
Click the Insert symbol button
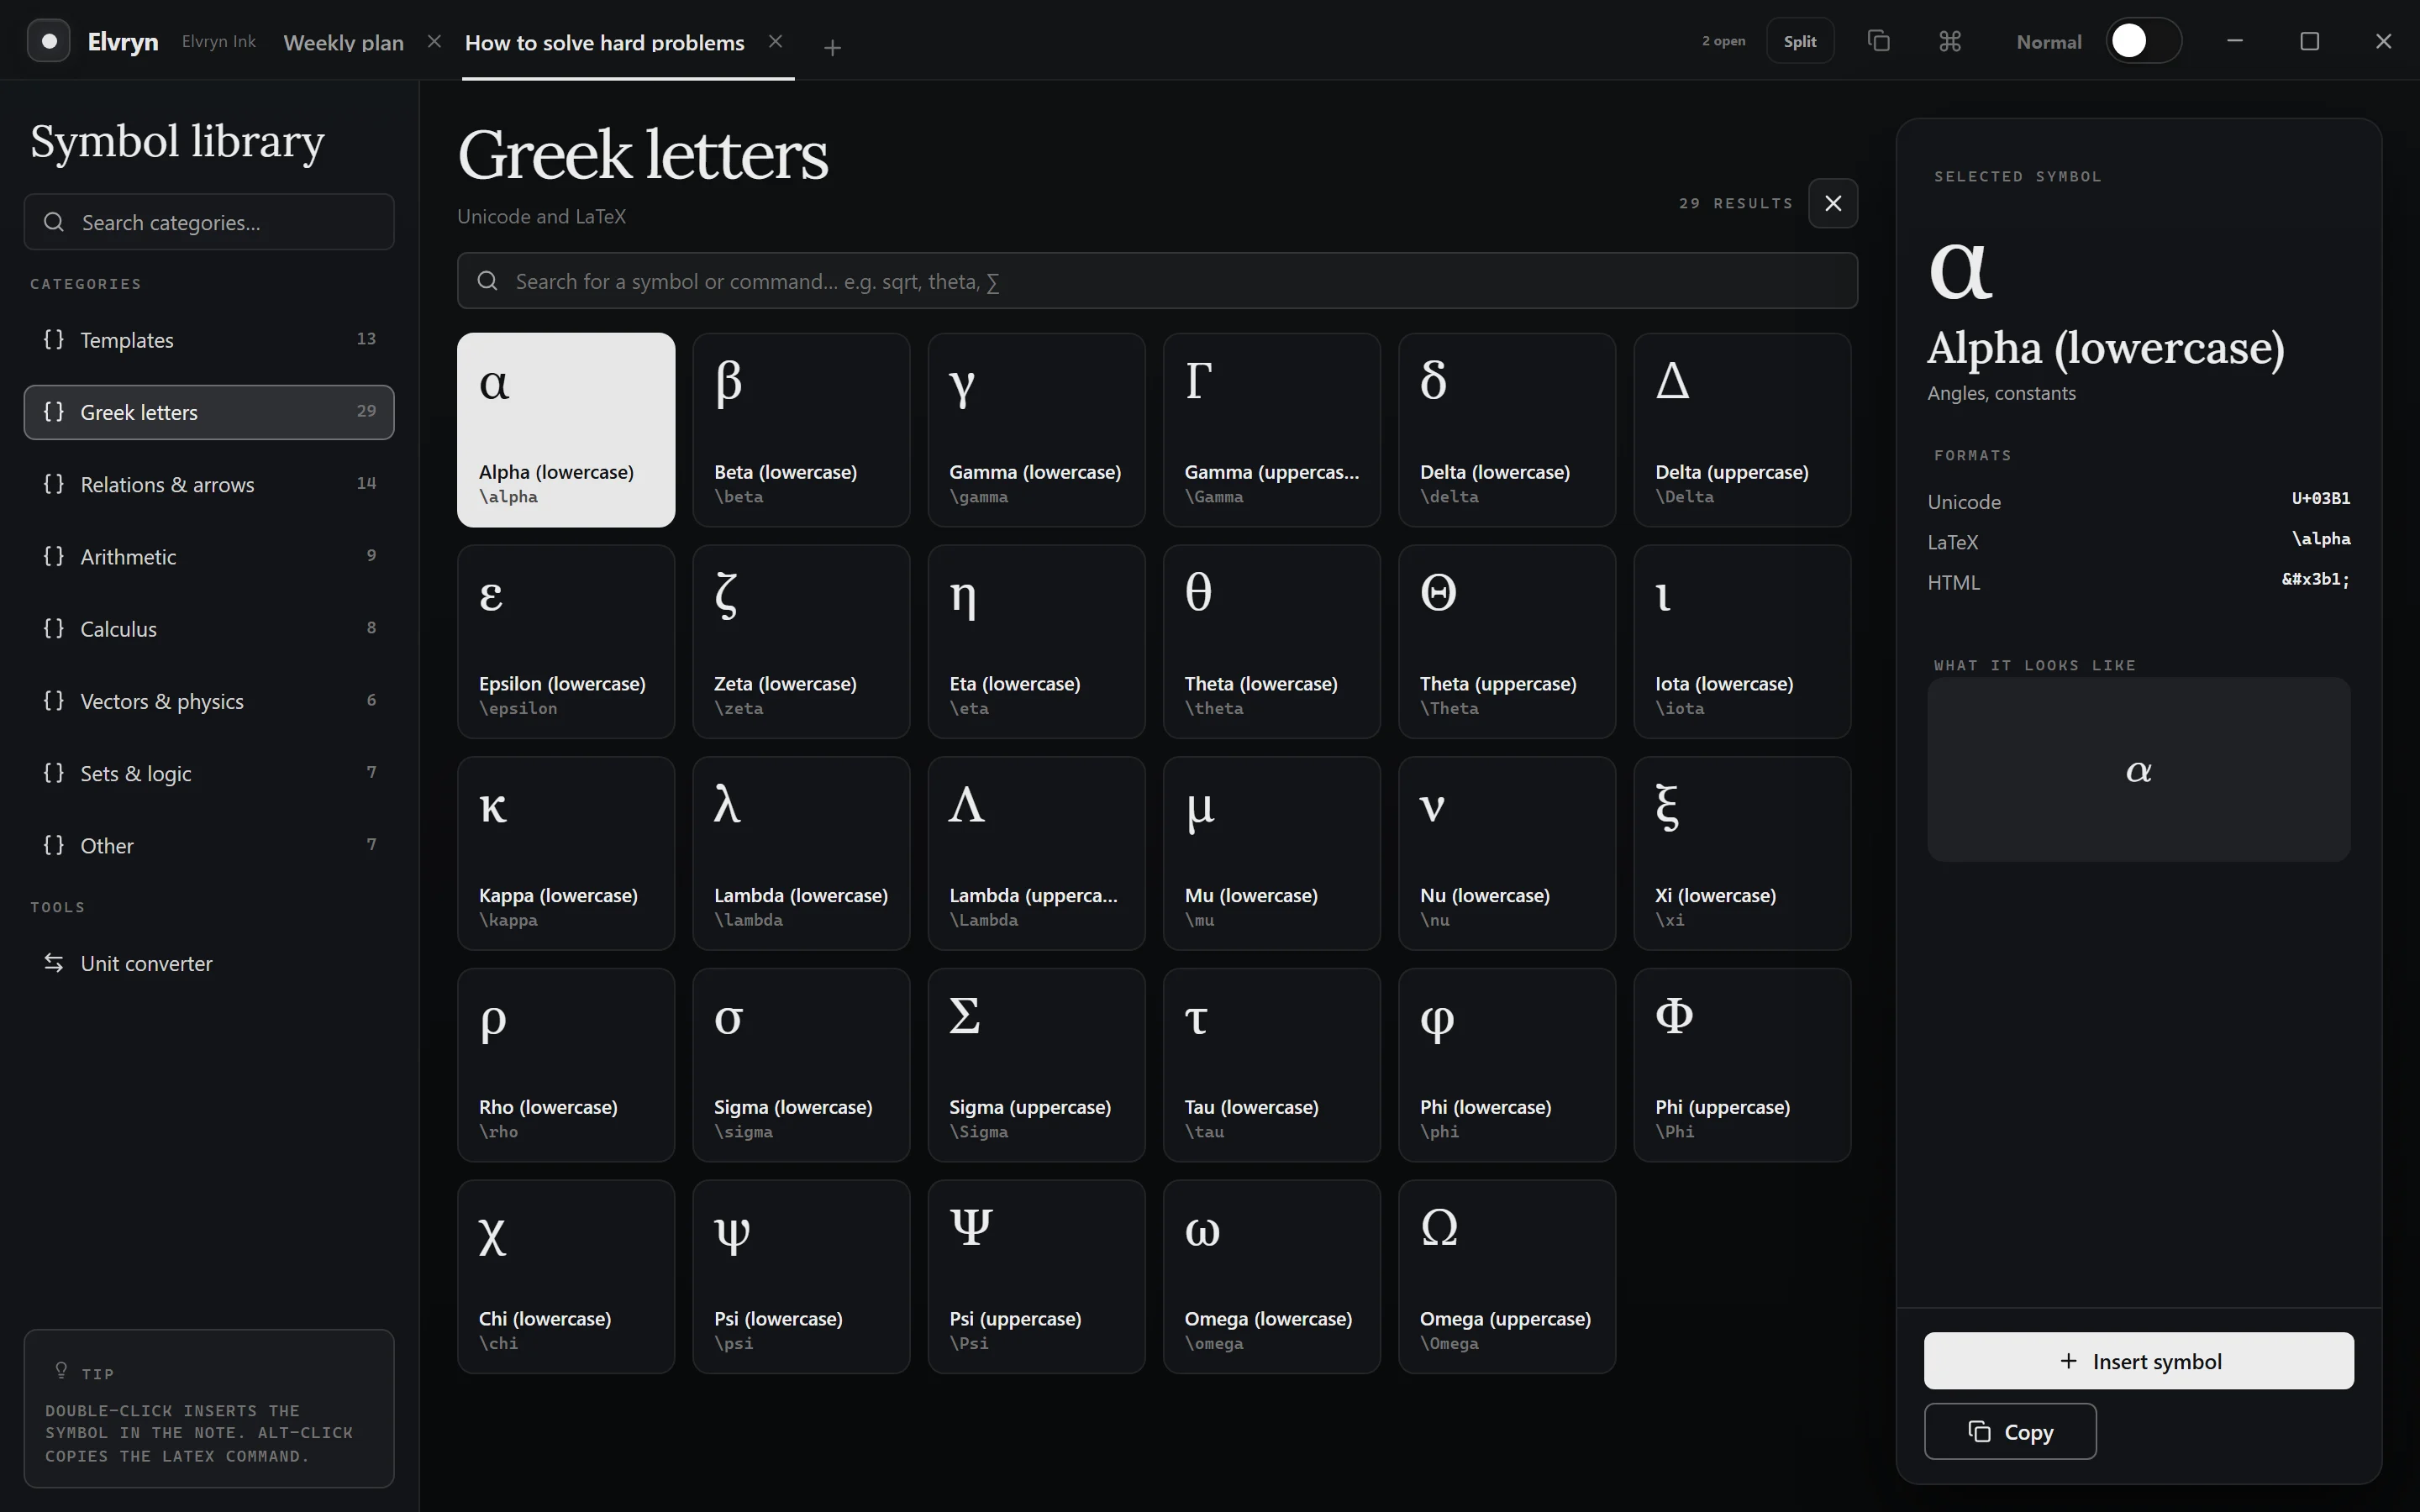click(2138, 1361)
